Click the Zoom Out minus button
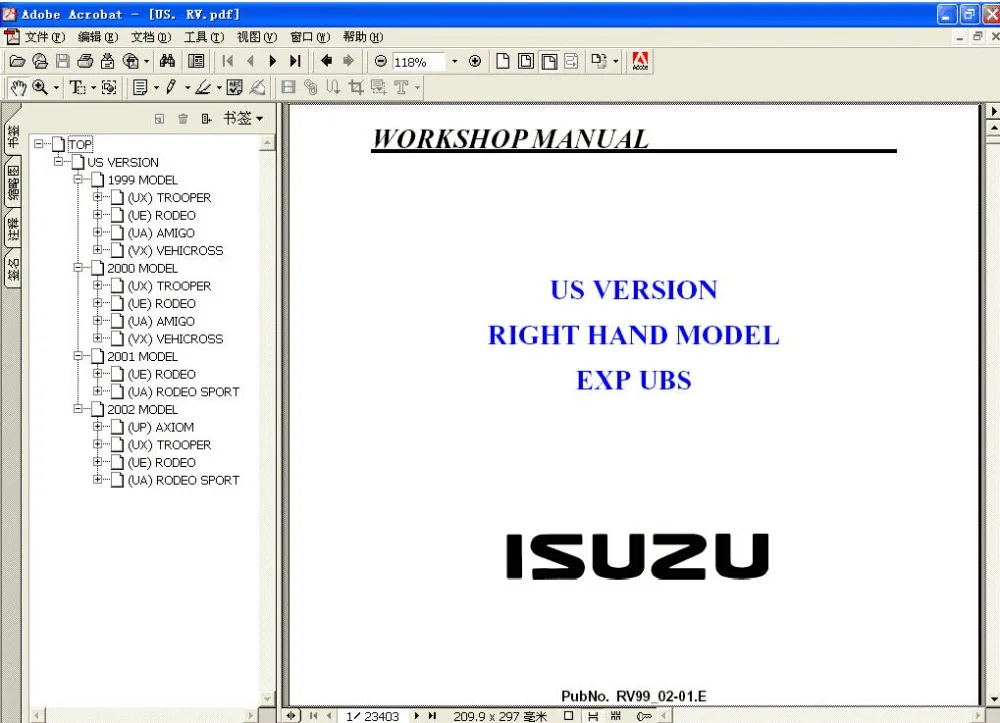This screenshot has width=1000, height=723. [381, 61]
